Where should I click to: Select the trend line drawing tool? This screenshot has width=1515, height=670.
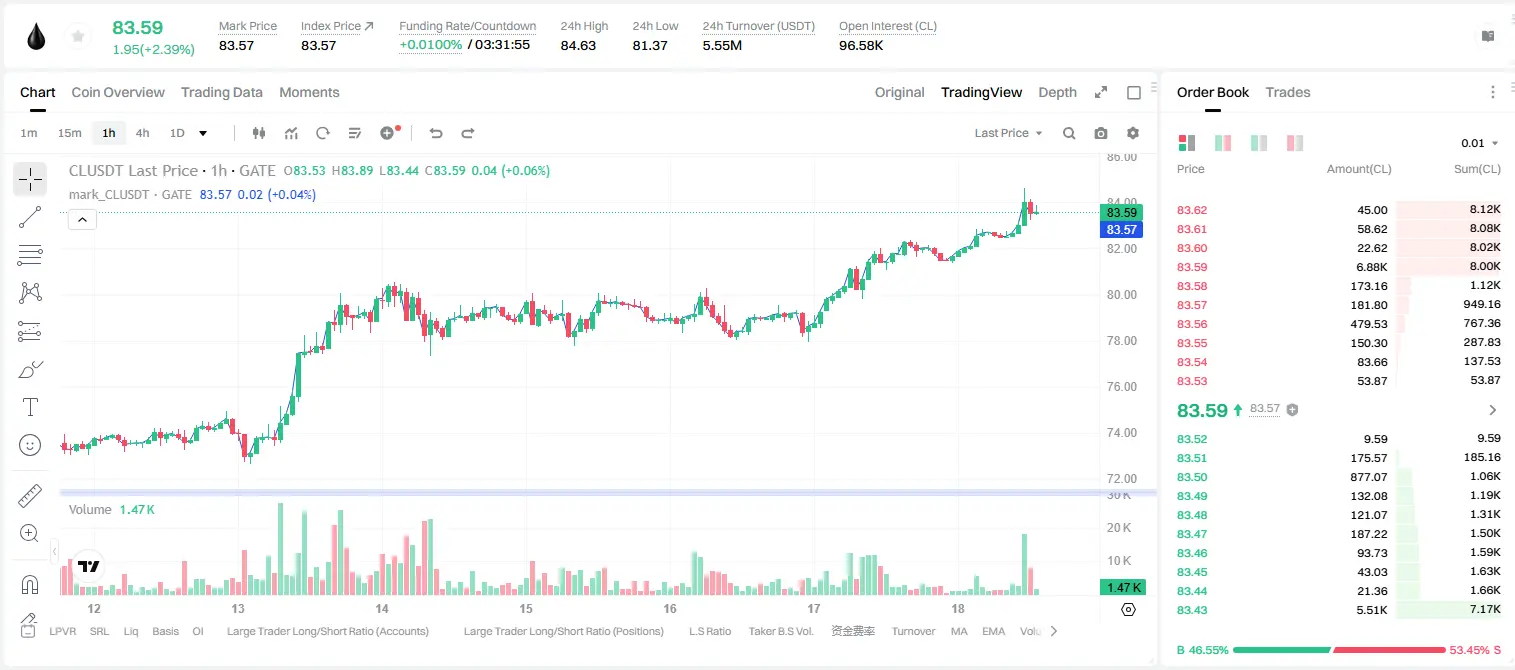point(30,217)
